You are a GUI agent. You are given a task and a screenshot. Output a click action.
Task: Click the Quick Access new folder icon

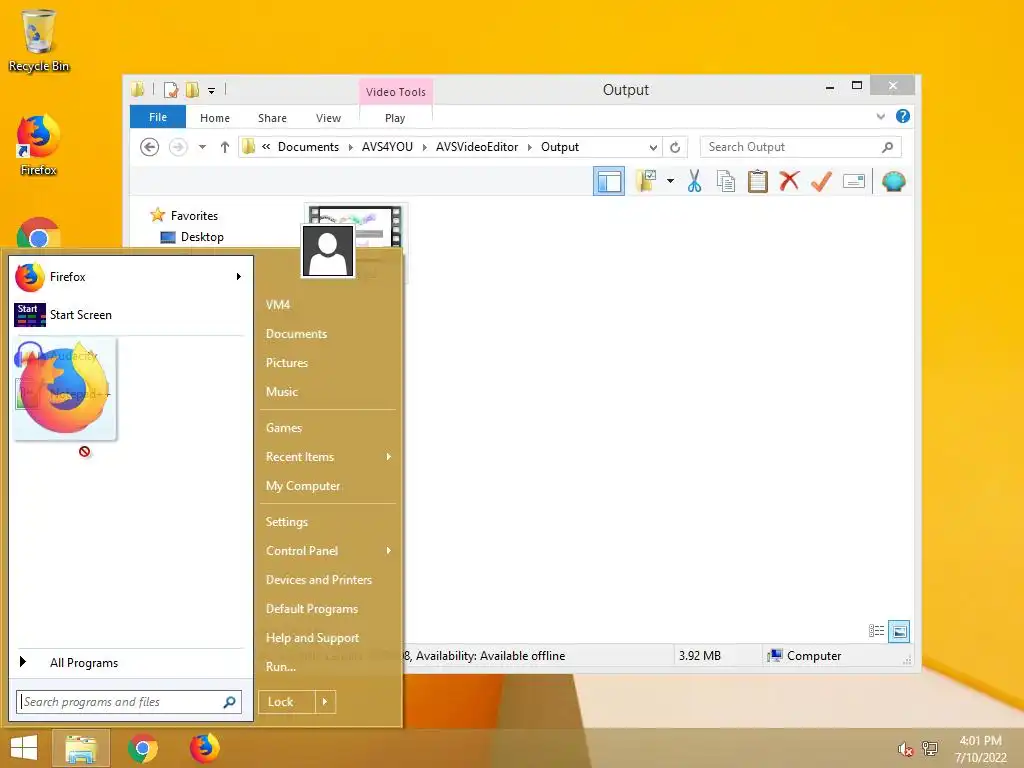point(192,90)
